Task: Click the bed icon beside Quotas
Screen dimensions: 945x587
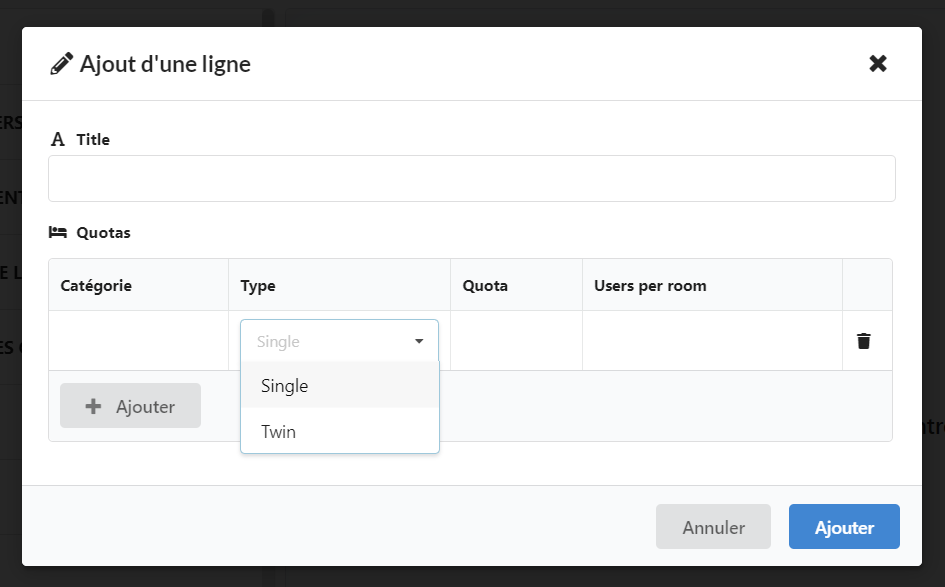Action: (x=58, y=233)
